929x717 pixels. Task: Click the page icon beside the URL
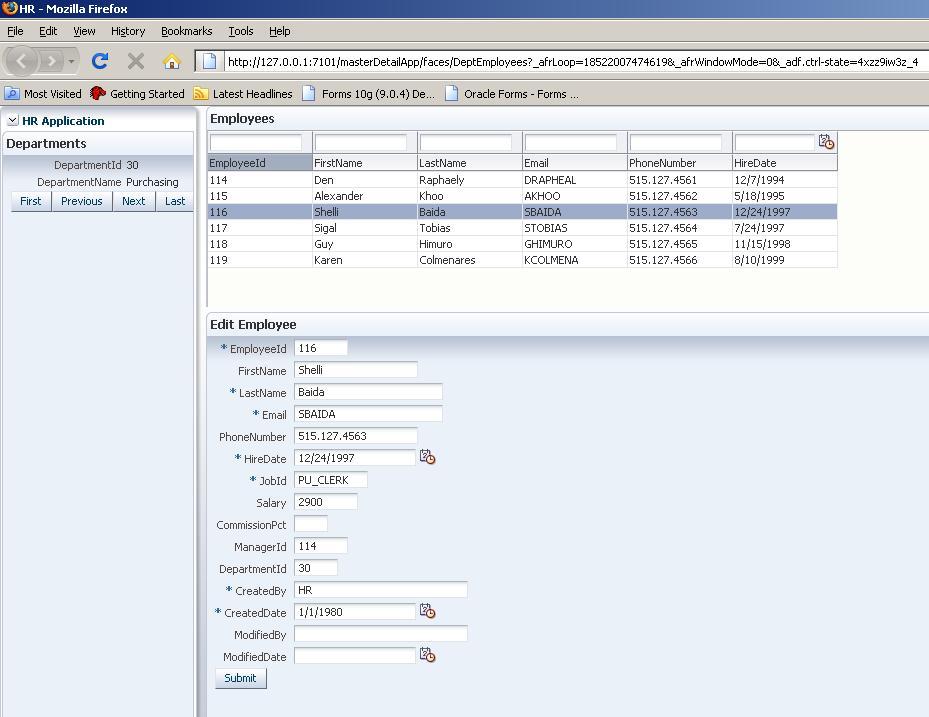coord(209,61)
